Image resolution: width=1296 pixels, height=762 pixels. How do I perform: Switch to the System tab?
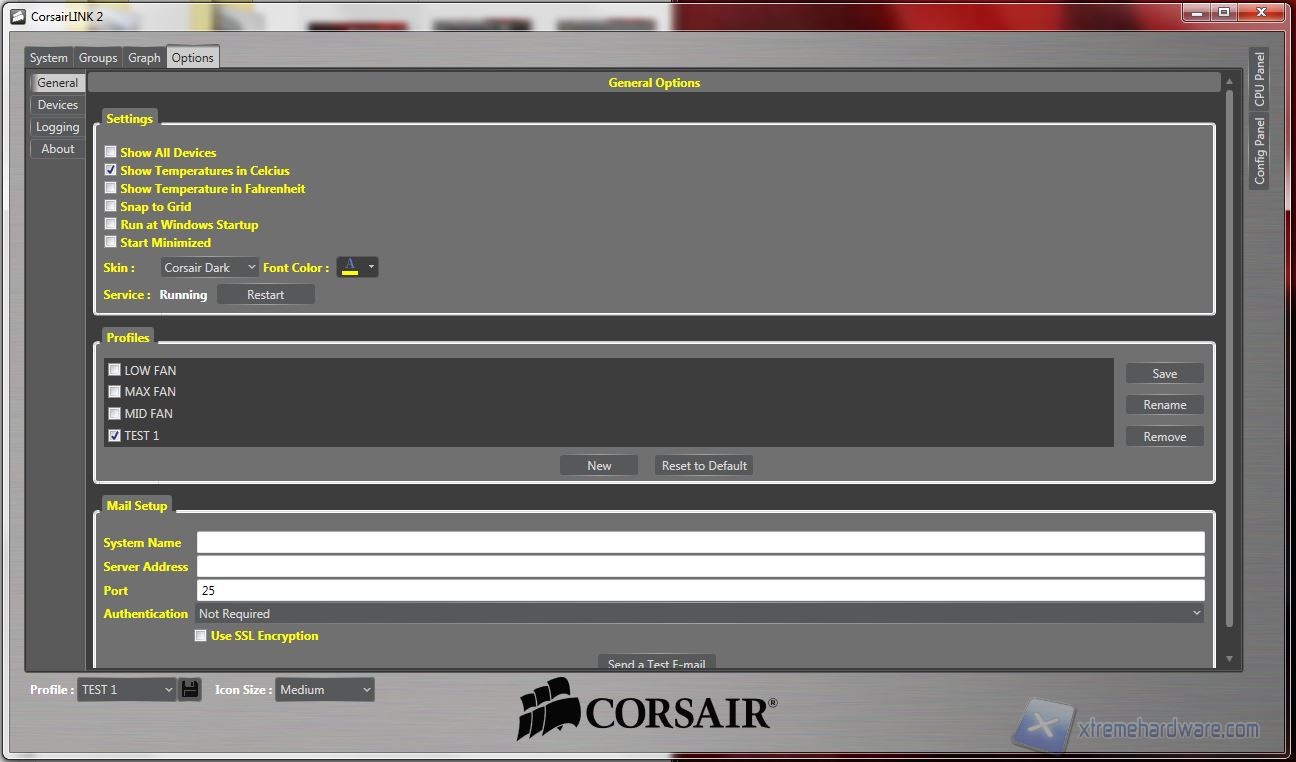[x=48, y=57]
